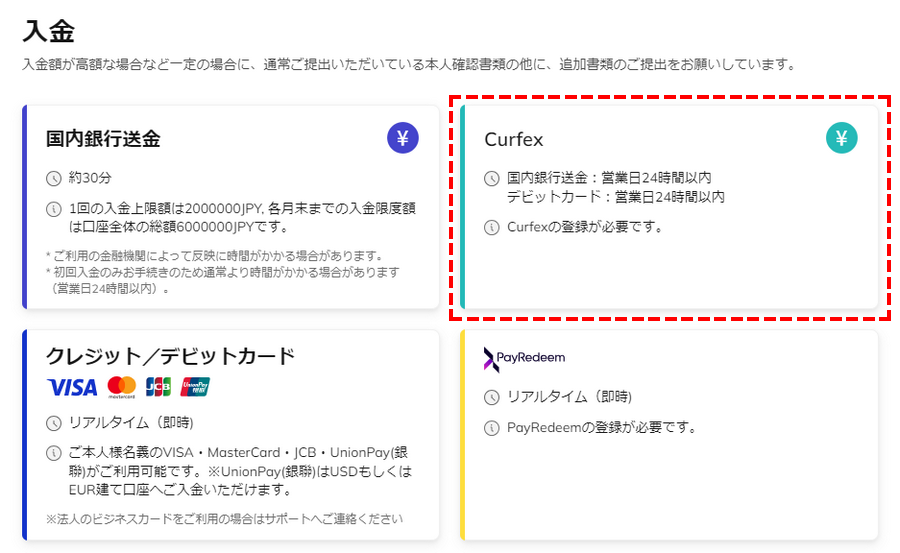Image resolution: width=900 pixels, height=553 pixels.
Task: Click the UnionPay logo
Action: [x=195, y=387]
